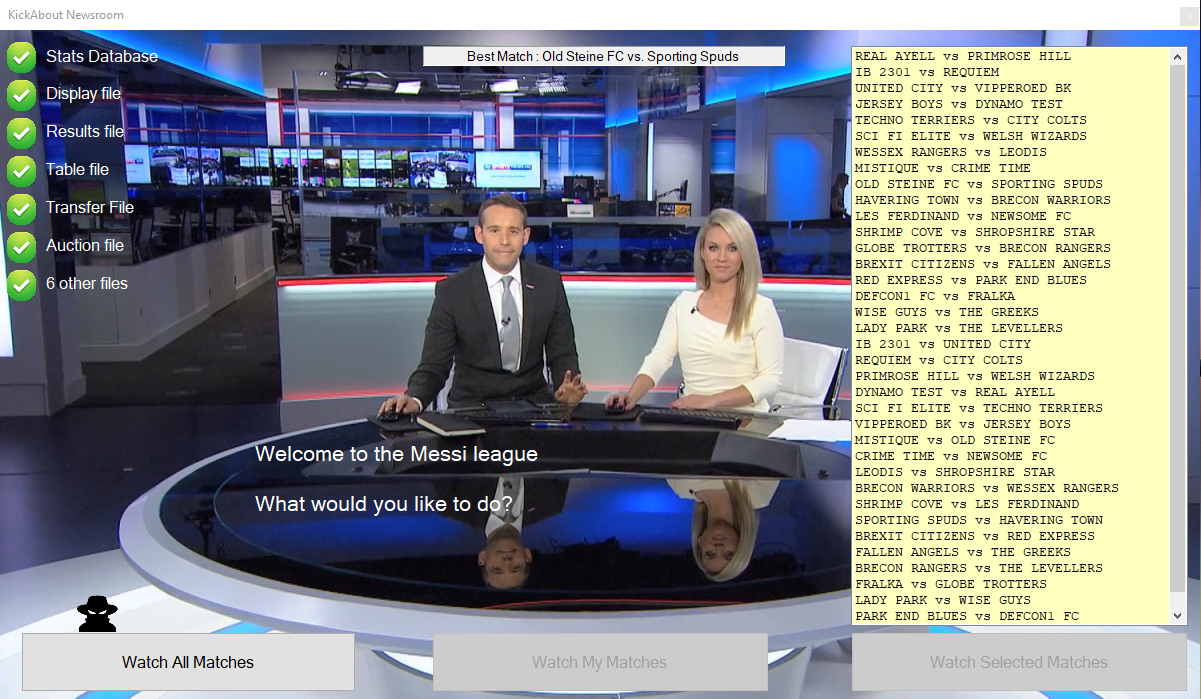Click the black spy hat icon
Image resolution: width=1201 pixels, height=699 pixels.
(98, 612)
